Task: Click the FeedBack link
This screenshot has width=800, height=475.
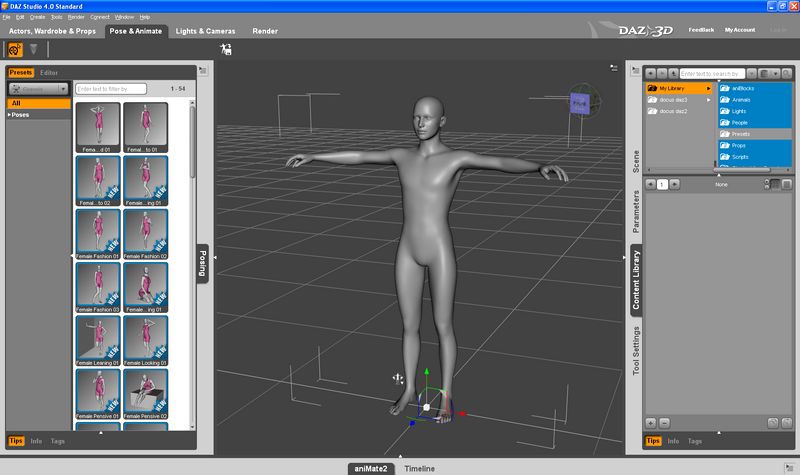Action: [701, 30]
